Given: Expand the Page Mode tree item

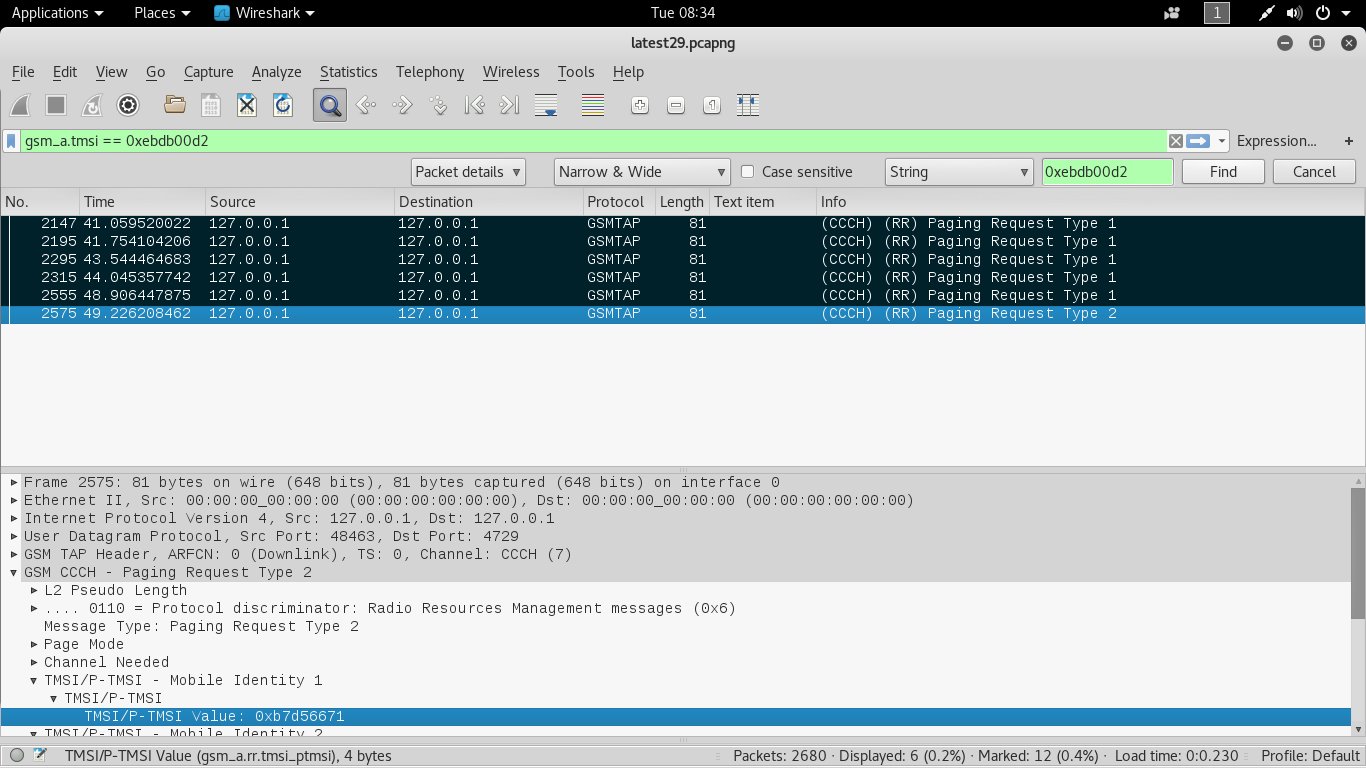Looking at the screenshot, I should click(x=35, y=644).
